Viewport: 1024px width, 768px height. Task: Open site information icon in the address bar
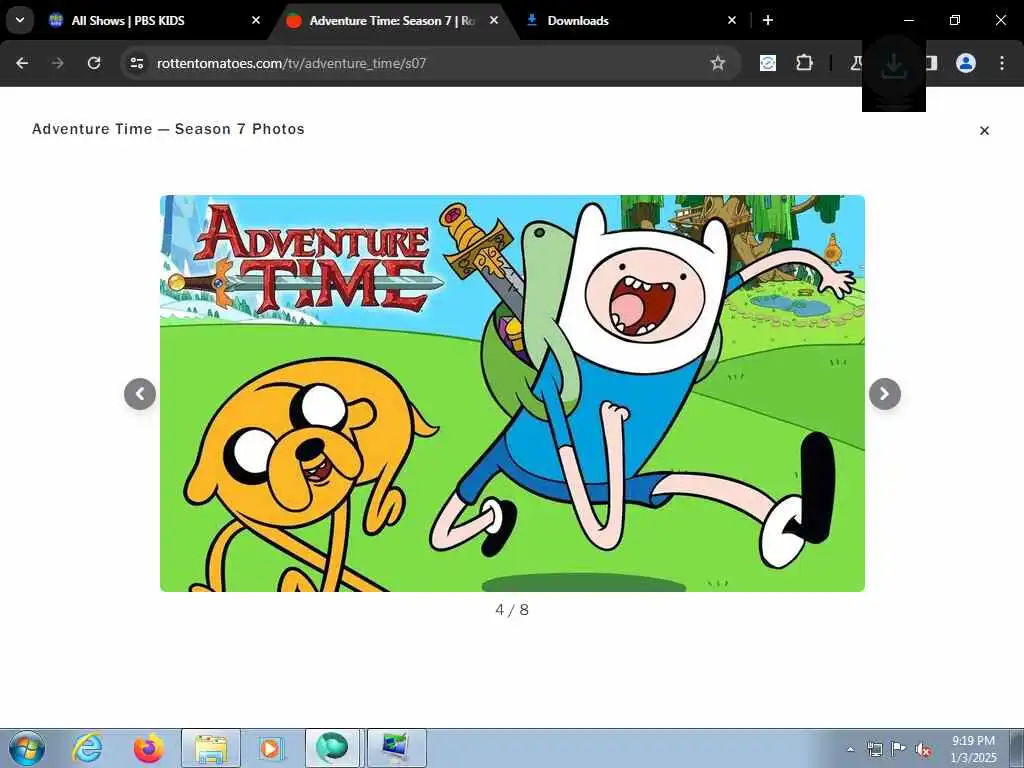(136, 63)
